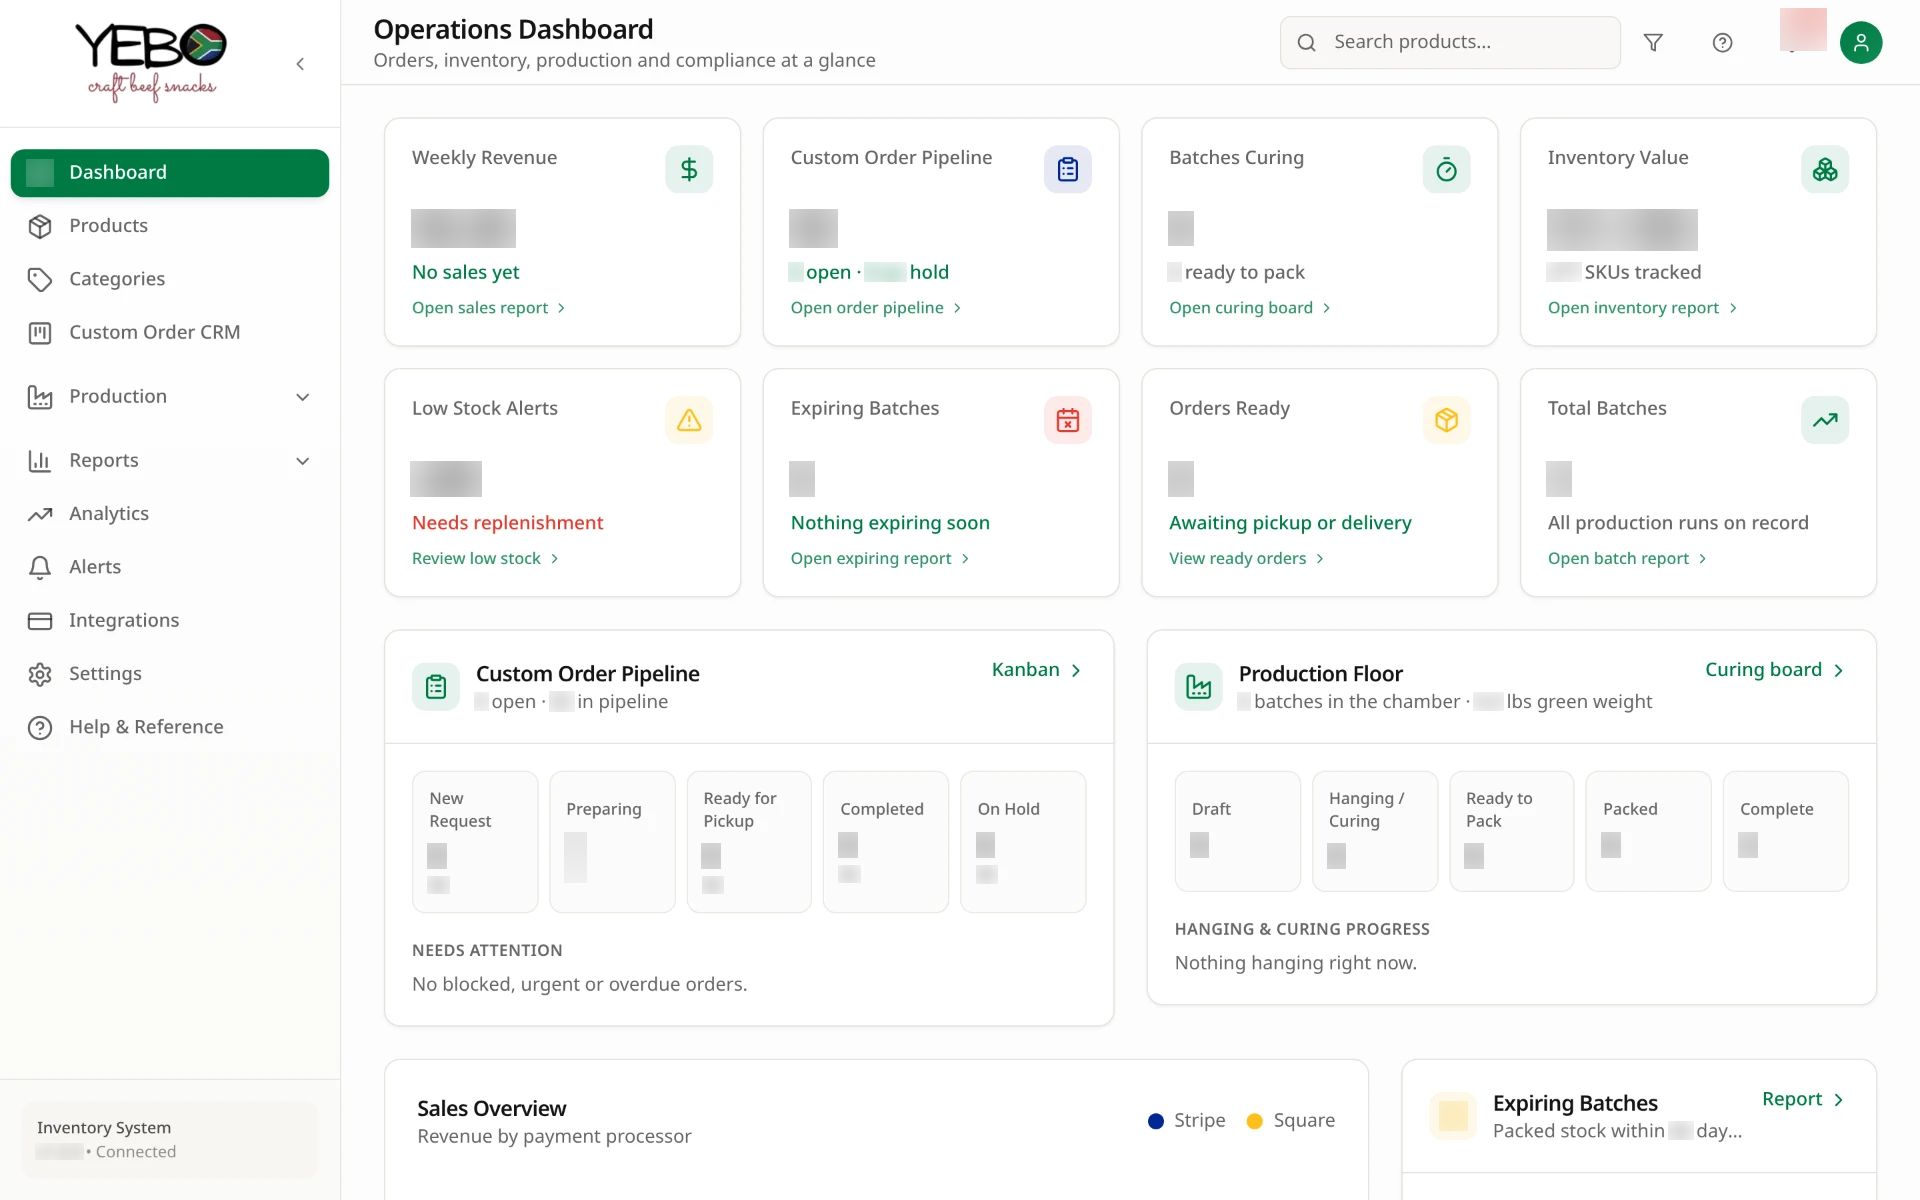Click the Search products field
The image size is (1920, 1200).
tap(1450, 42)
